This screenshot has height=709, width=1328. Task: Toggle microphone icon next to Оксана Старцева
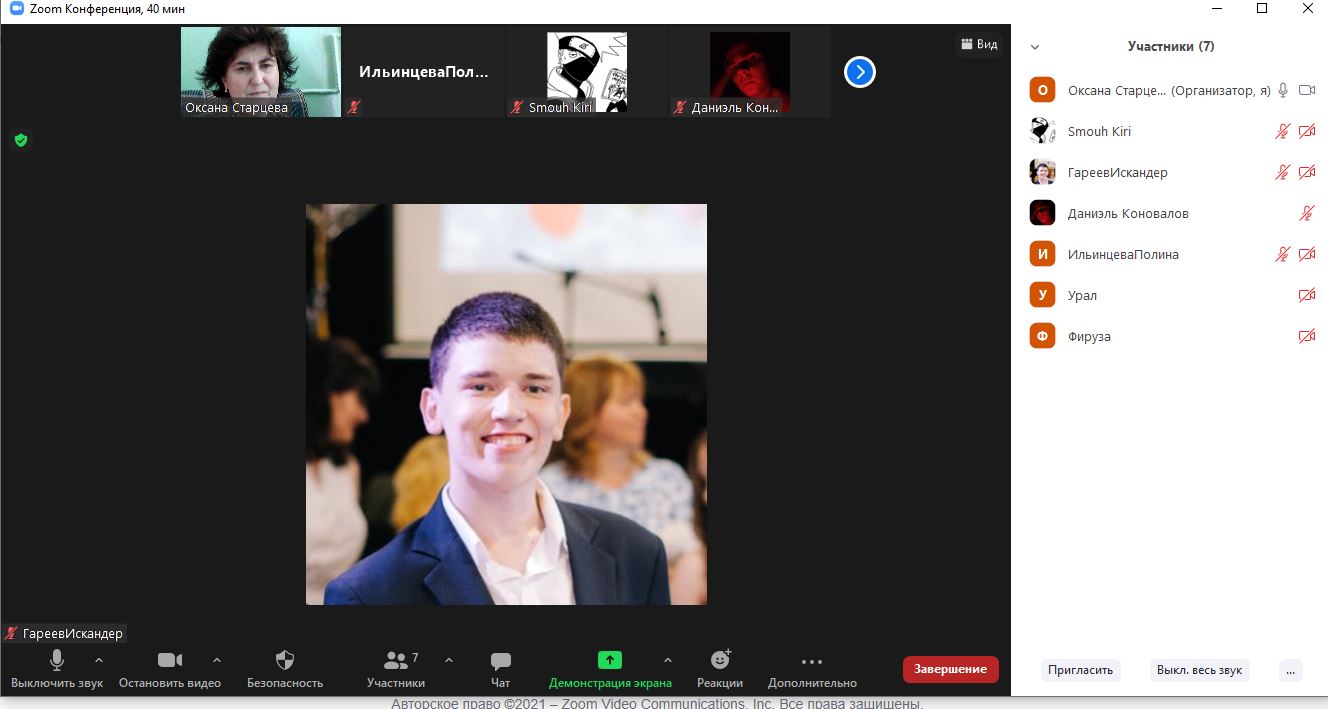pyautogui.click(x=1282, y=90)
